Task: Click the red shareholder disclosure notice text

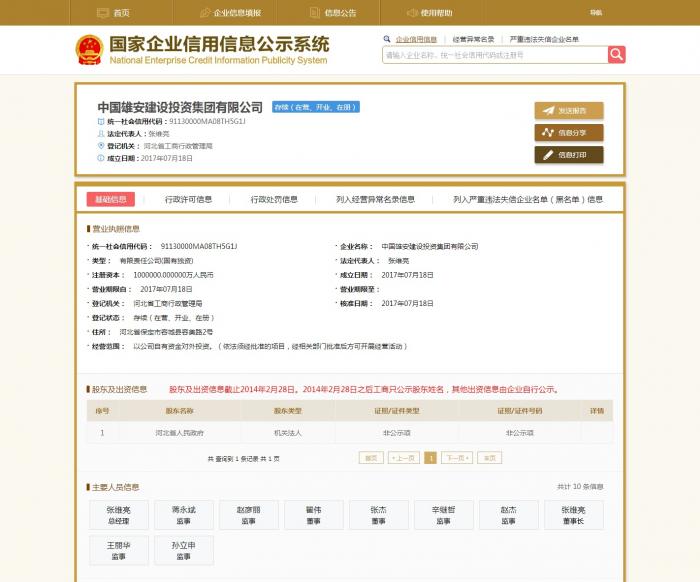Action: click(x=364, y=389)
